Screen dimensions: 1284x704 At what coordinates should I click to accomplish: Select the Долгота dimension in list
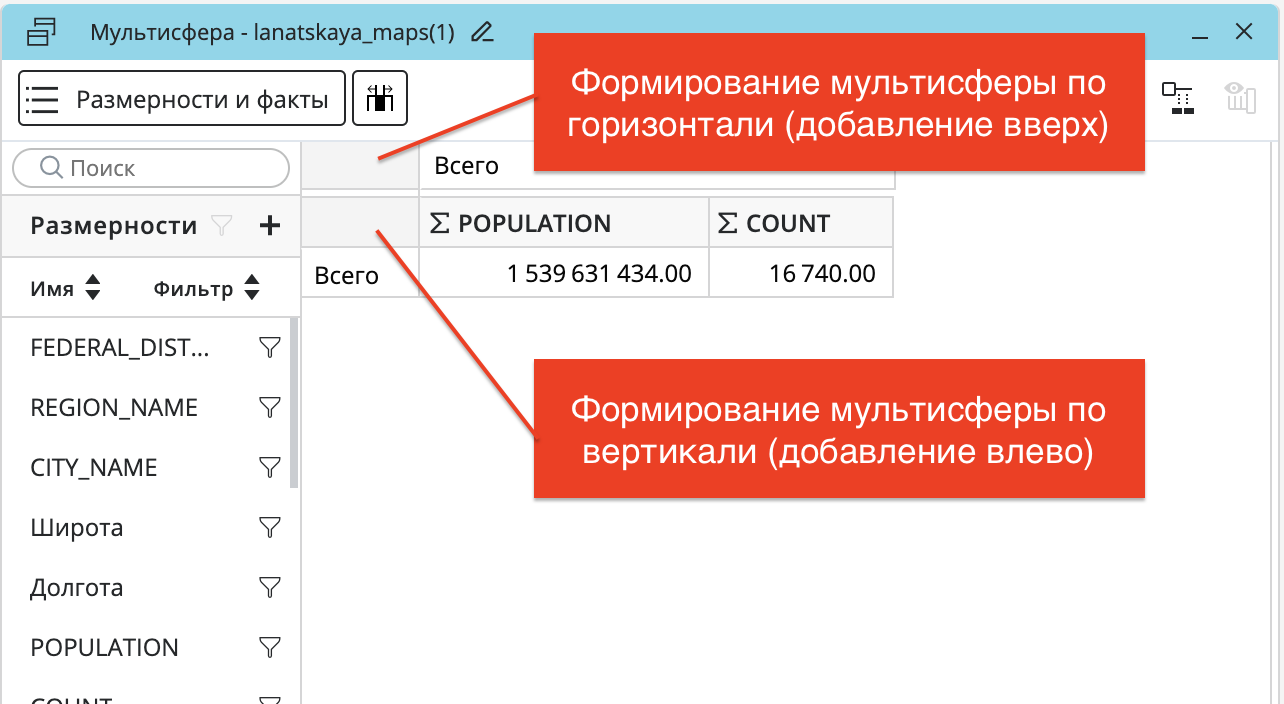[x=77, y=588]
